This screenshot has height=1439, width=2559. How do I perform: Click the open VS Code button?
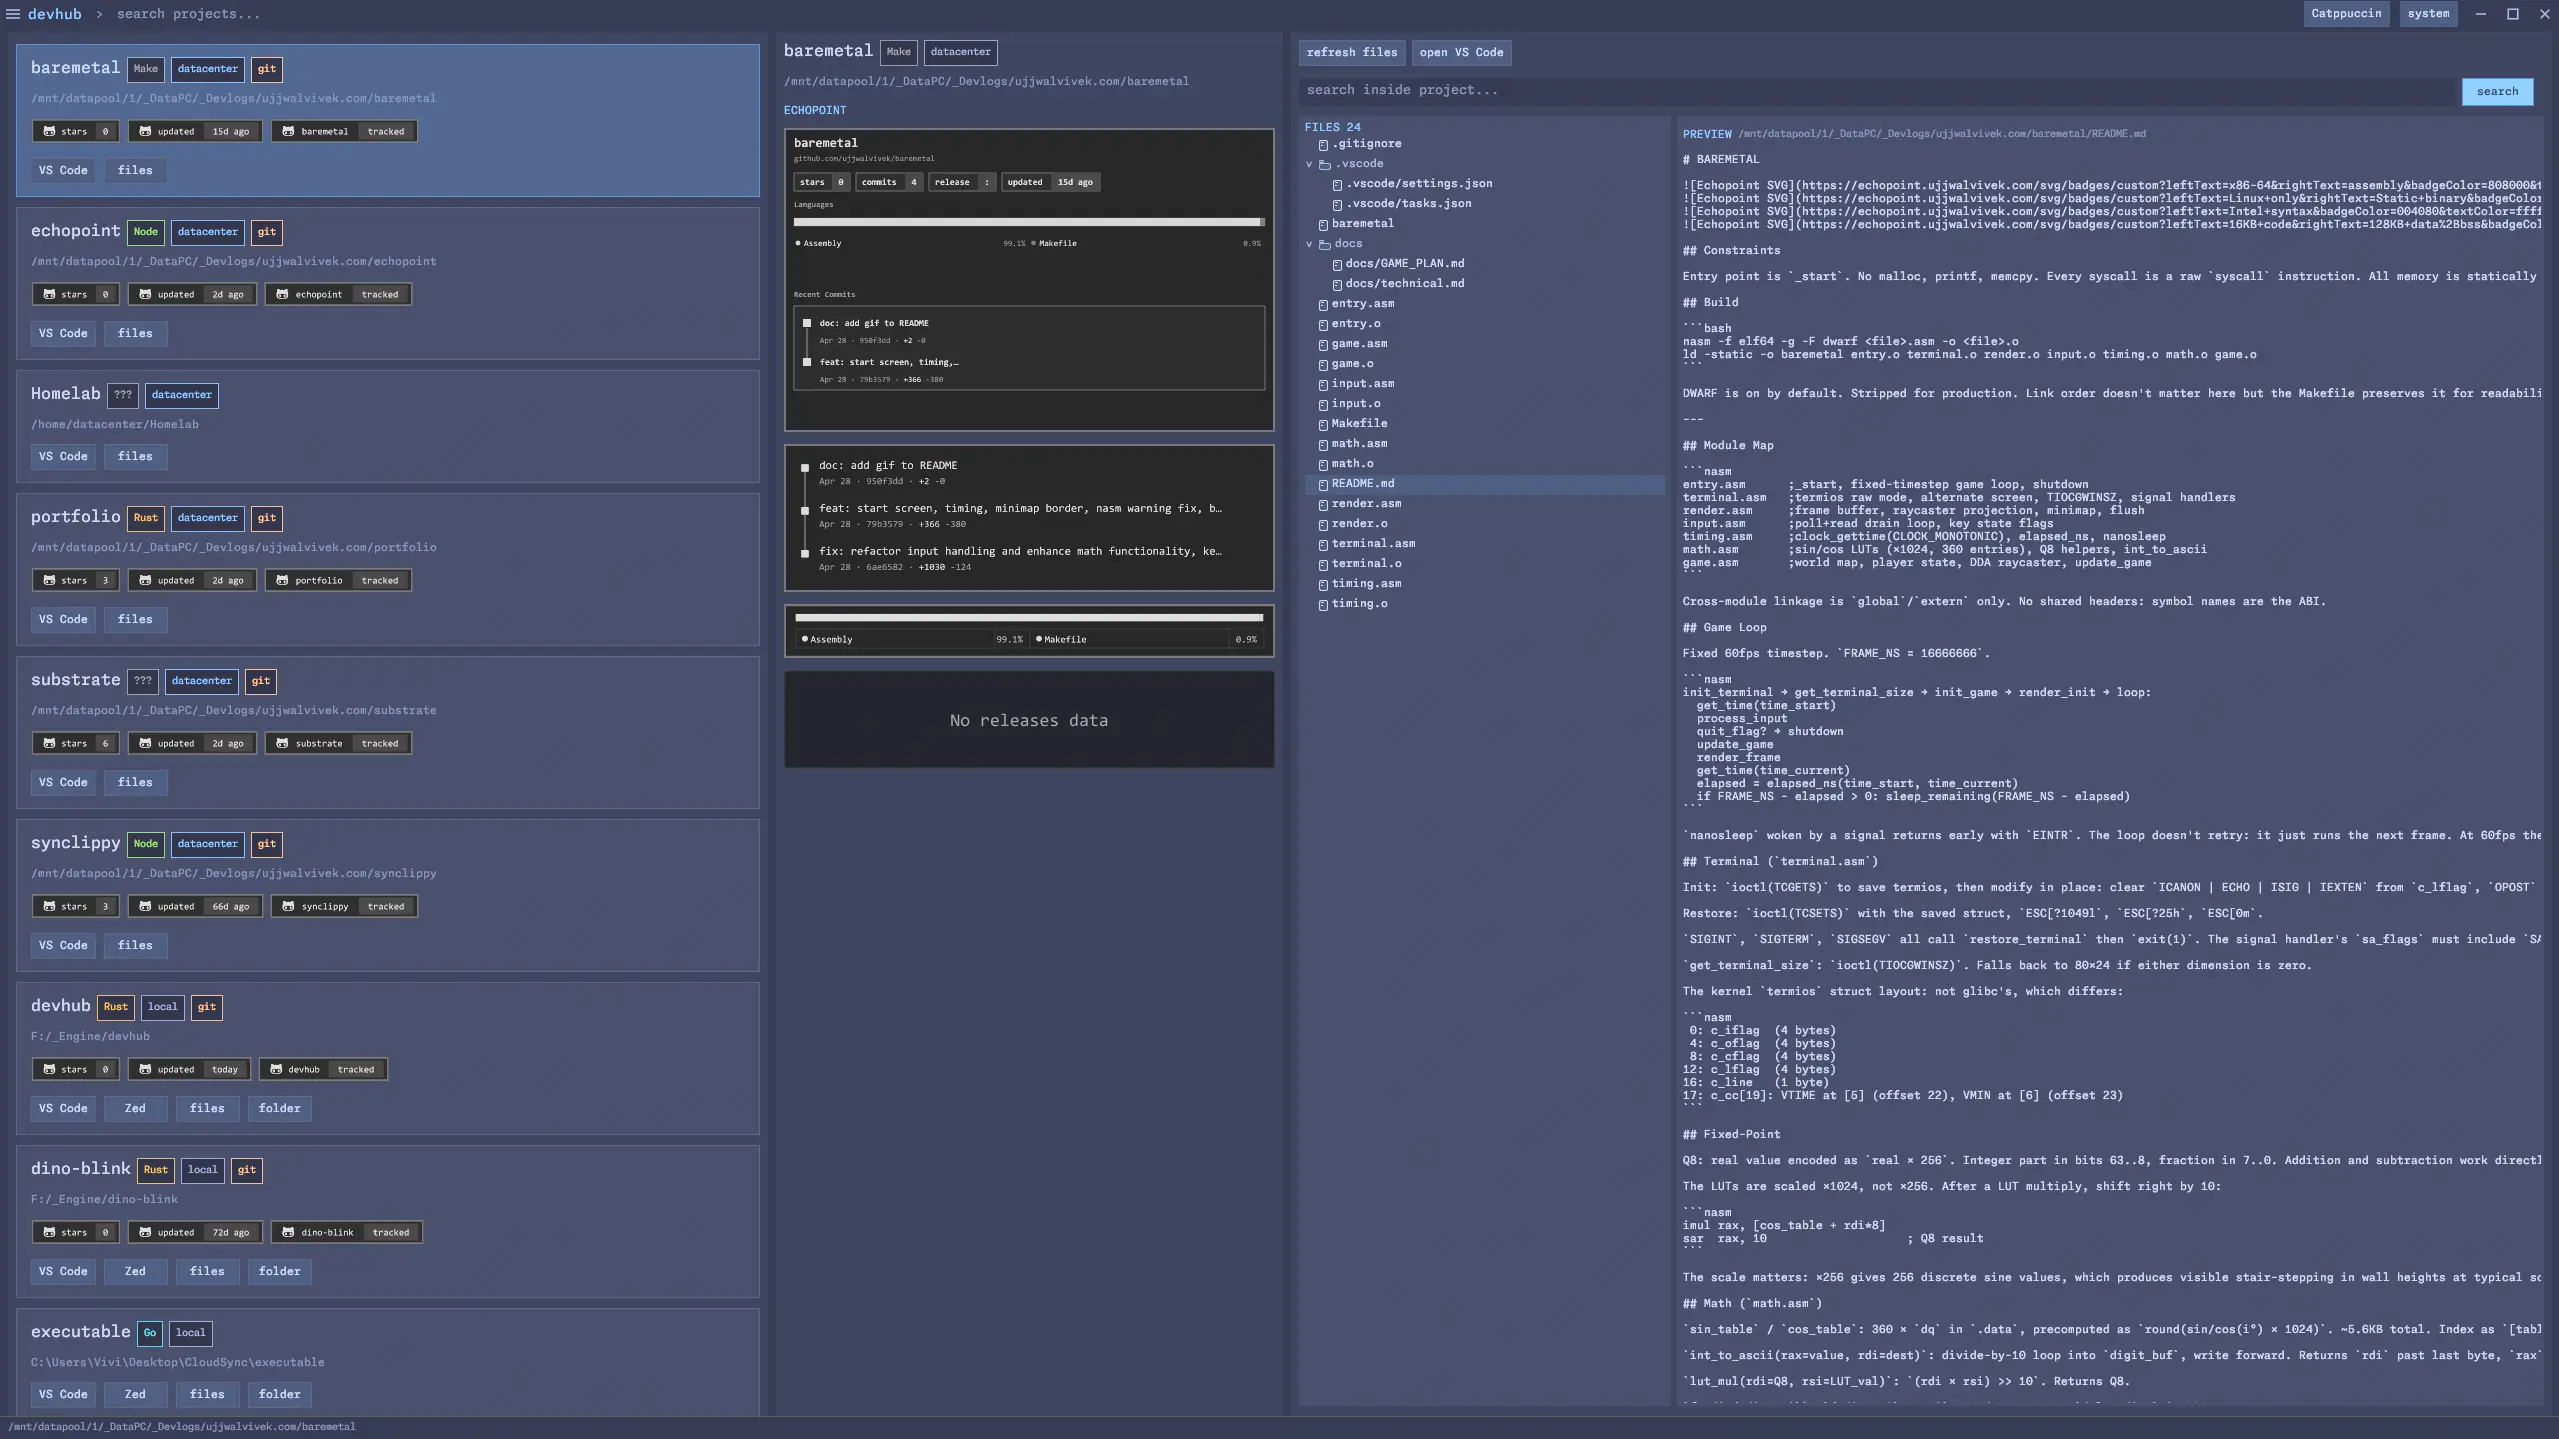click(1461, 53)
